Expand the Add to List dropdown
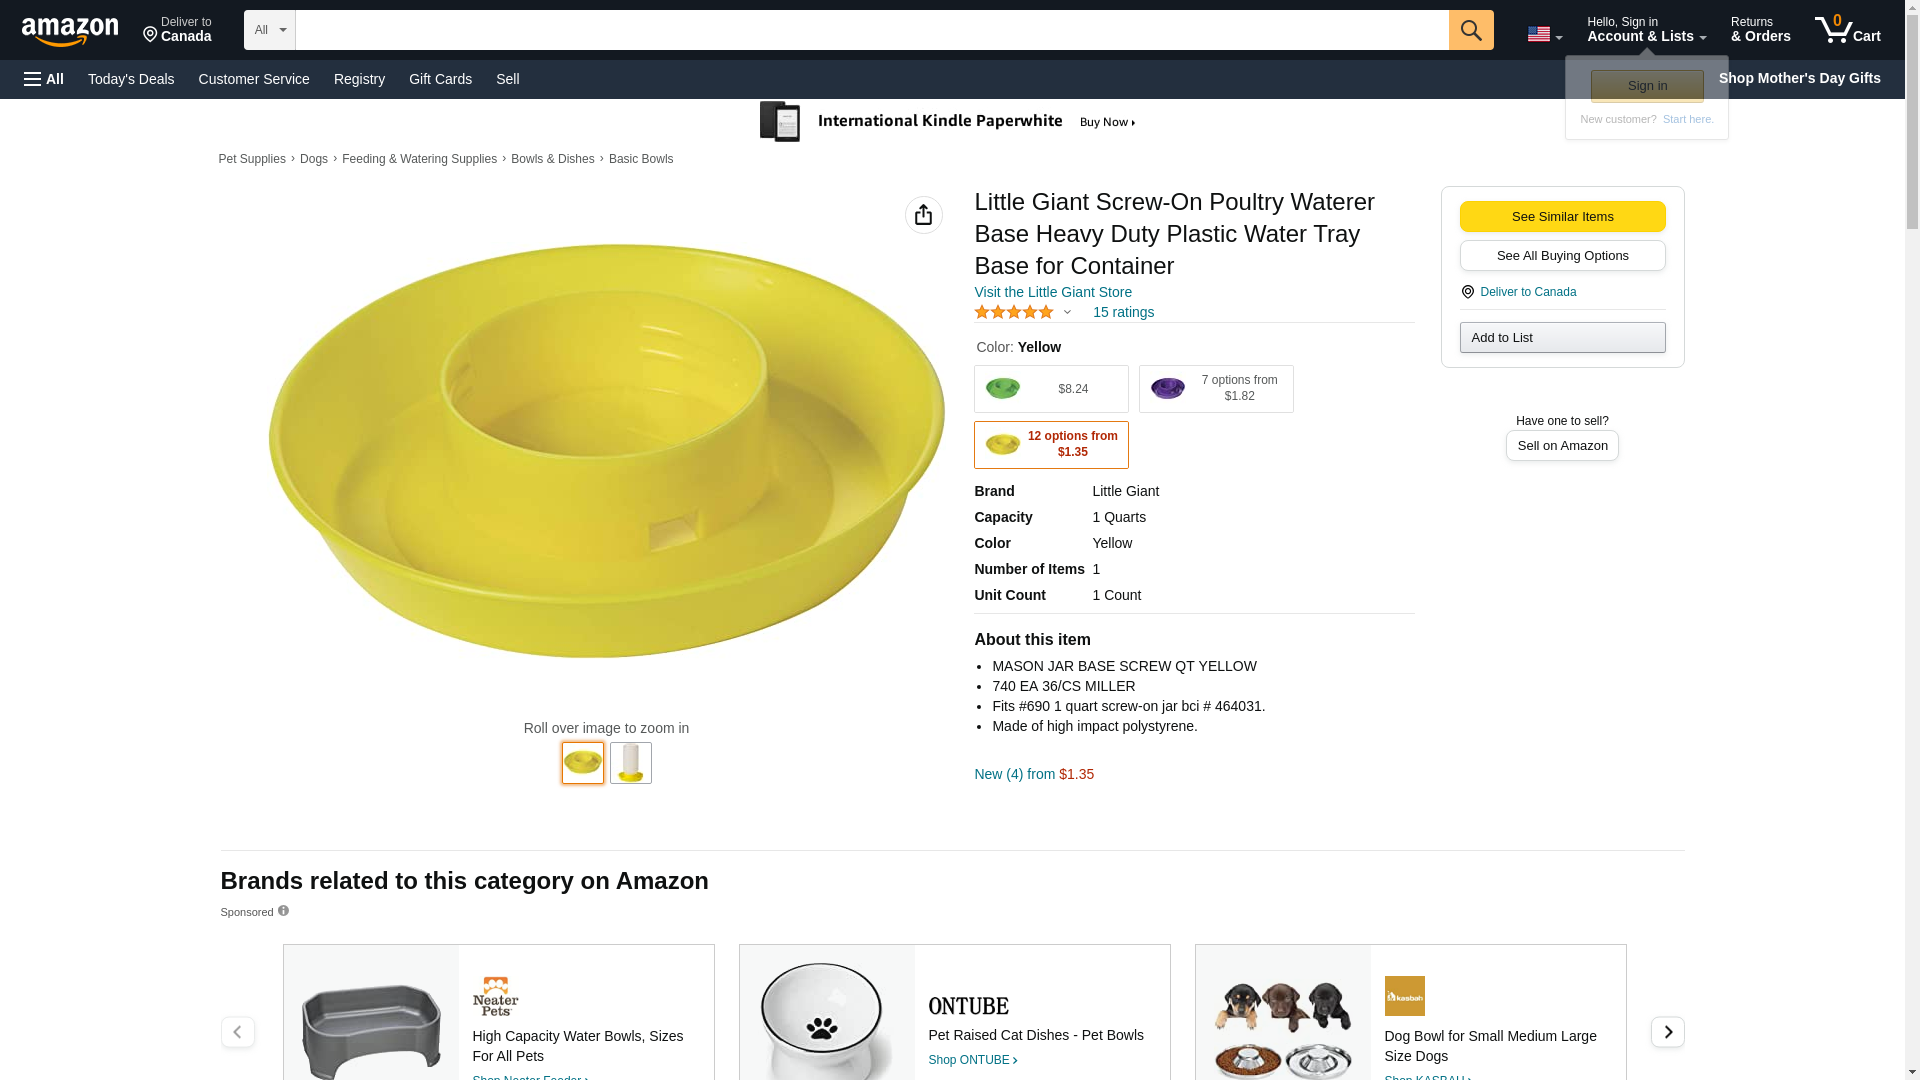 point(1561,337)
